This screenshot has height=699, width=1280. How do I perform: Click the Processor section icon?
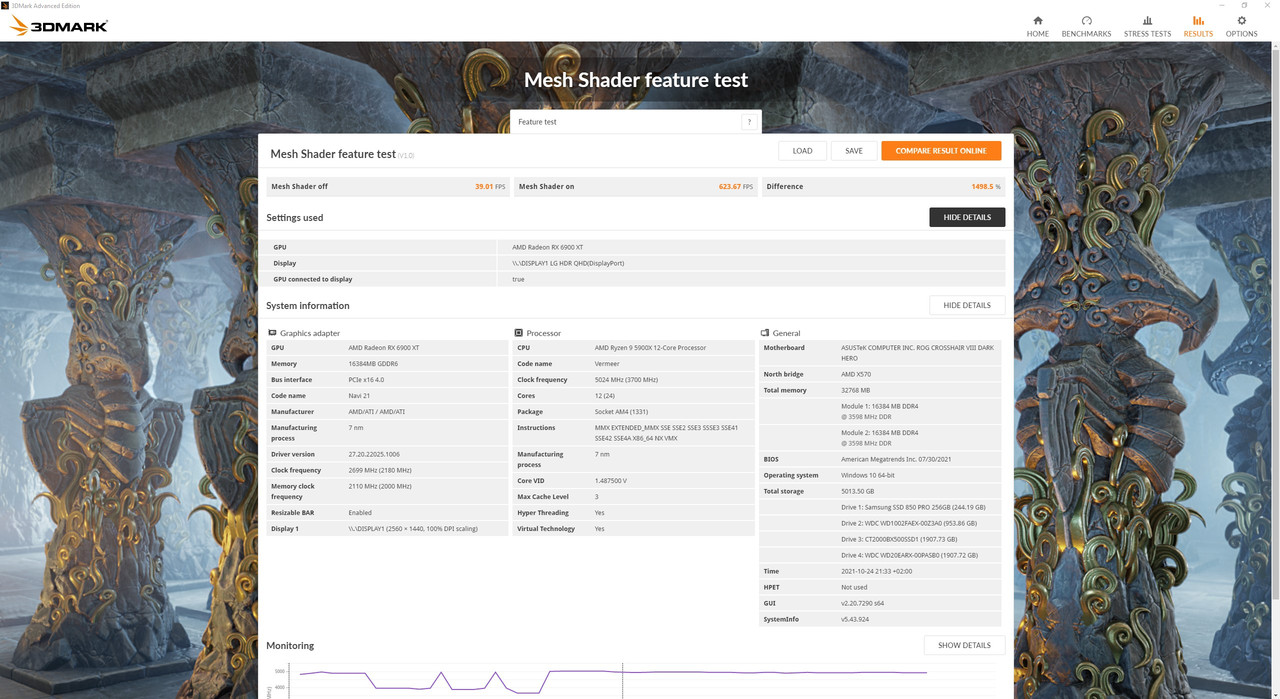pos(518,333)
